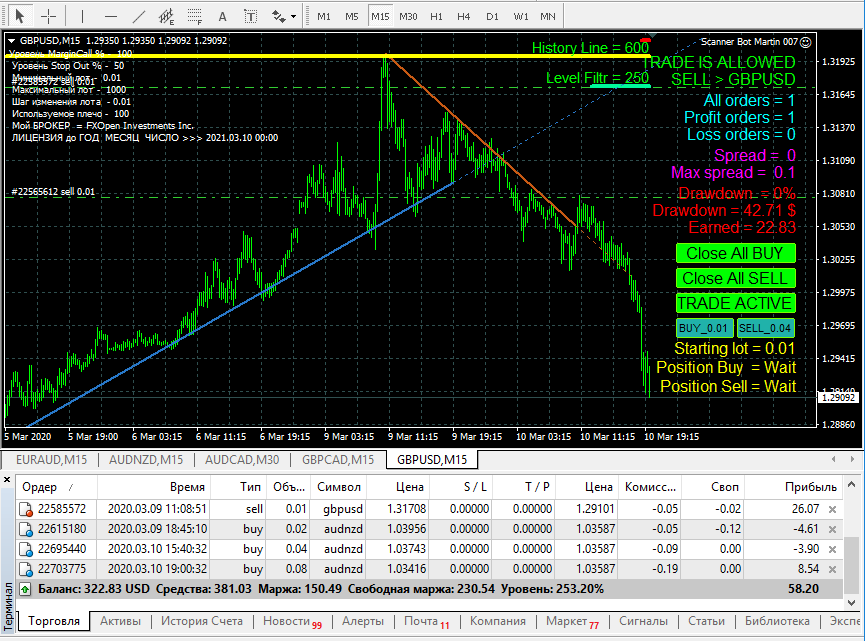Sort by the Ордер column header

(56, 487)
